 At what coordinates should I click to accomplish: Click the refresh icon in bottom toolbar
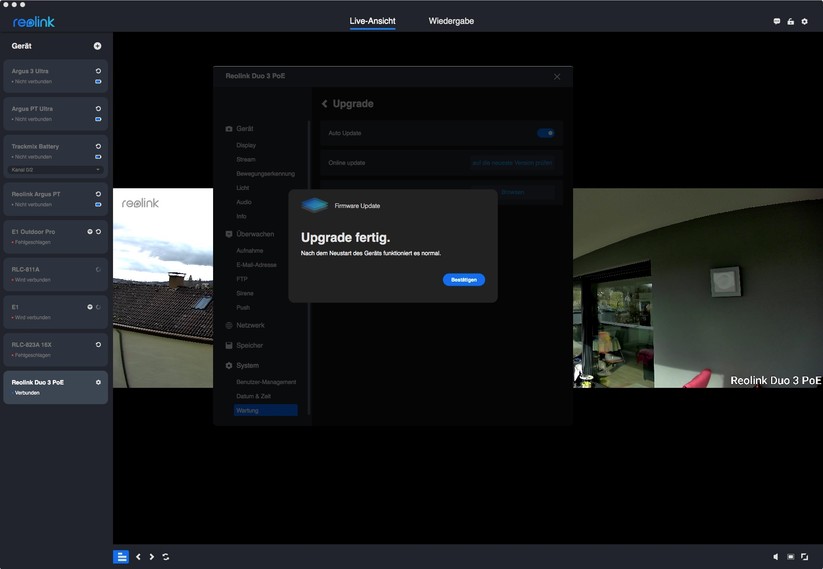click(x=165, y=557)
